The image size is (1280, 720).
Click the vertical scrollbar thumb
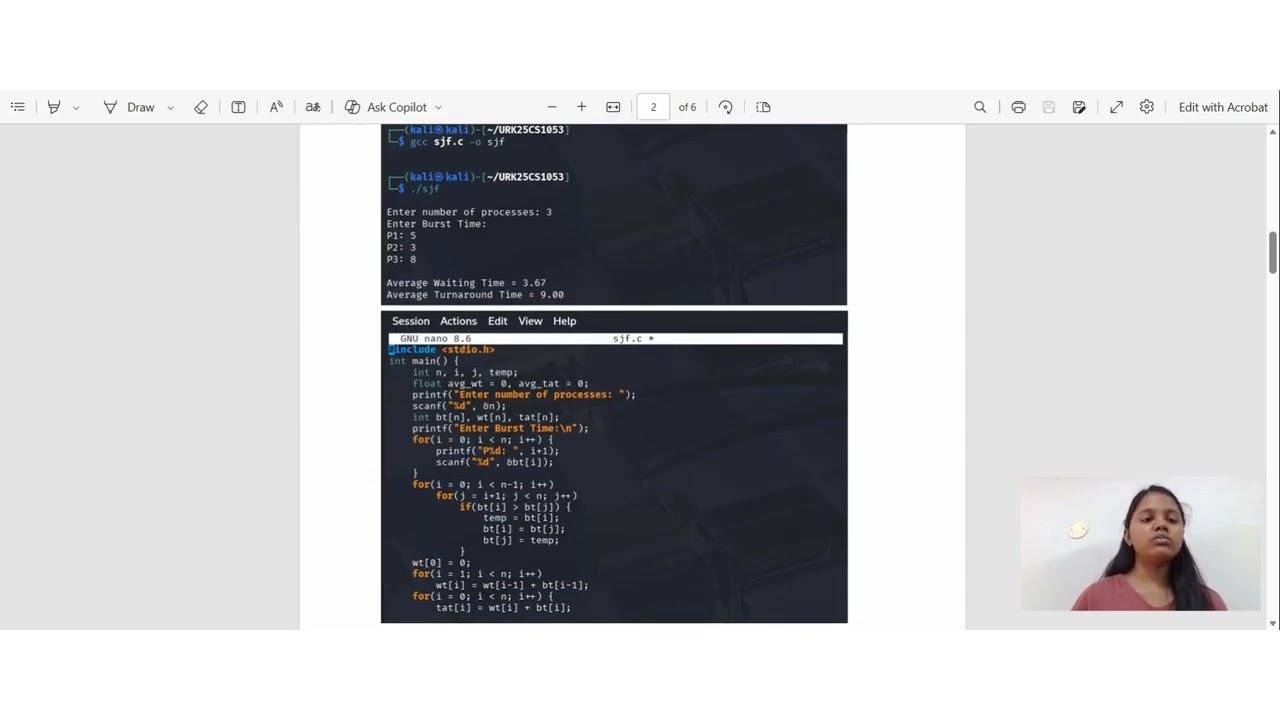1273,252
